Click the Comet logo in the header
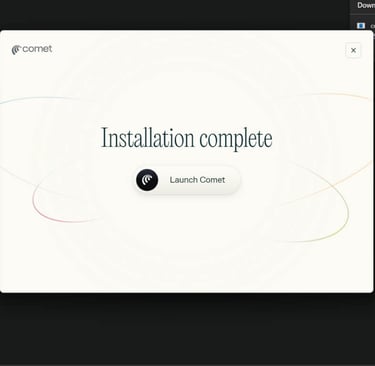375x366 pixels. click(32, 49)
